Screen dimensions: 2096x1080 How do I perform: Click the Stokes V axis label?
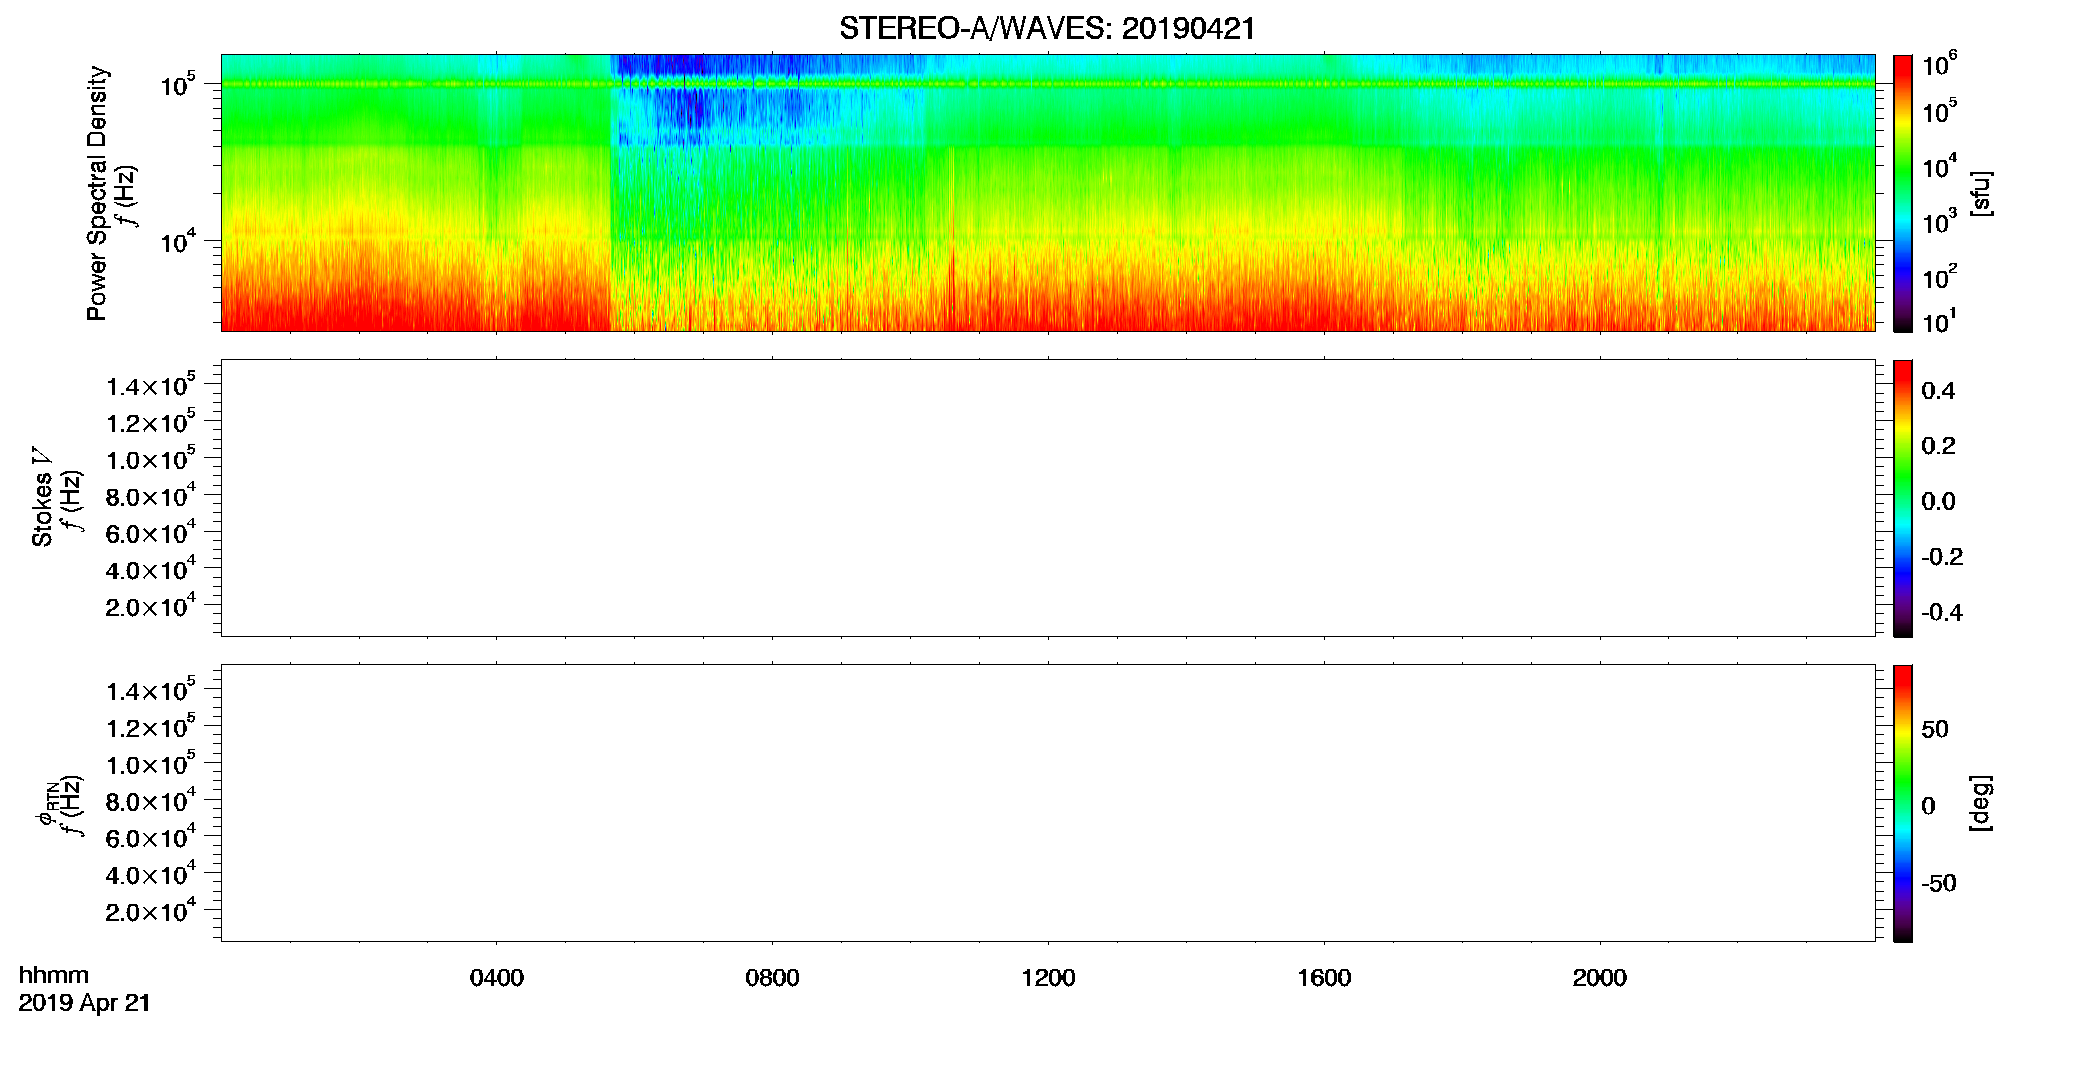pyautogui.click(x=42, y=497)
